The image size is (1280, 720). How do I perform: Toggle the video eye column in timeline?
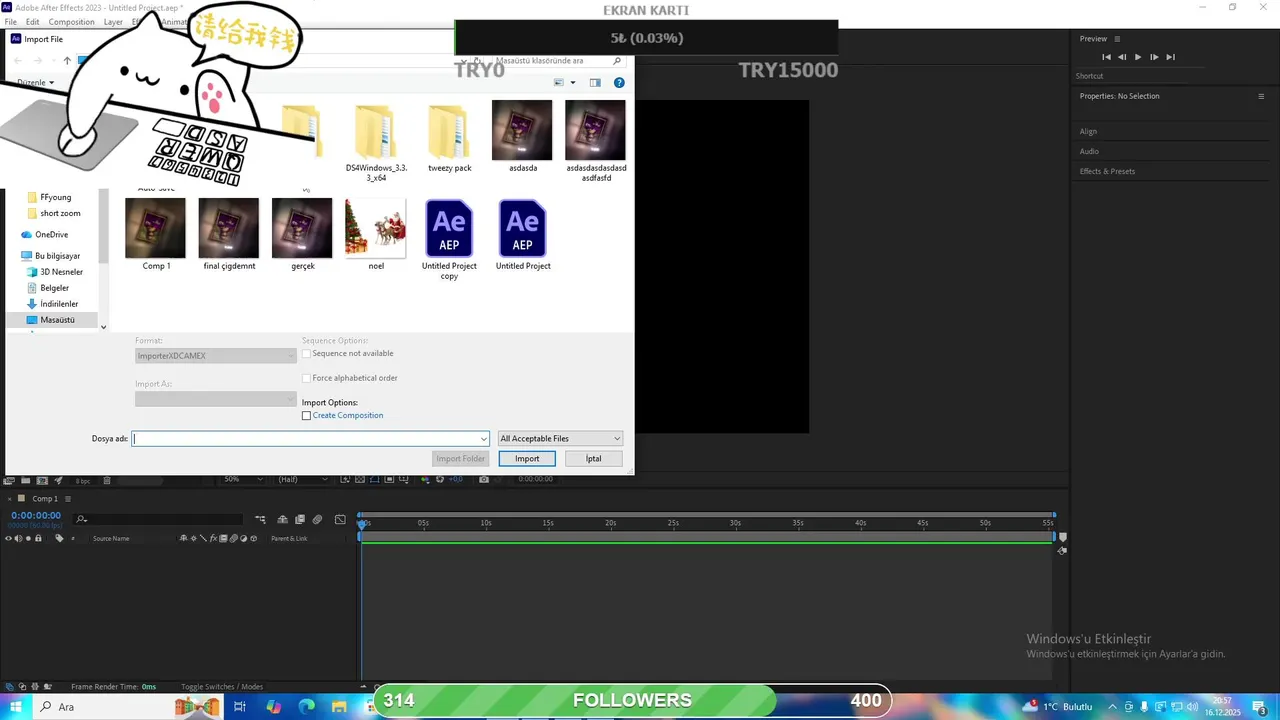[x=8, y=538]
